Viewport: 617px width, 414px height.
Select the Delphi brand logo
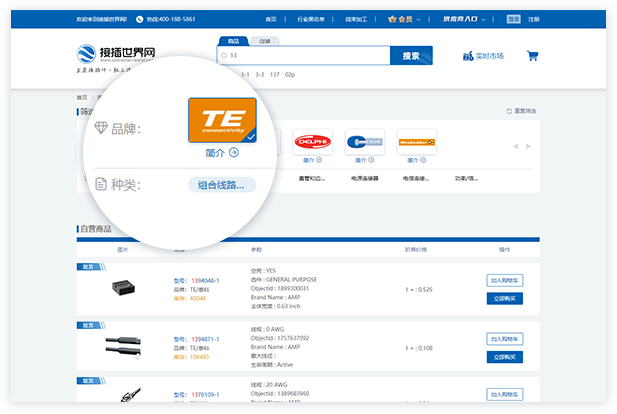pos(313,142)
